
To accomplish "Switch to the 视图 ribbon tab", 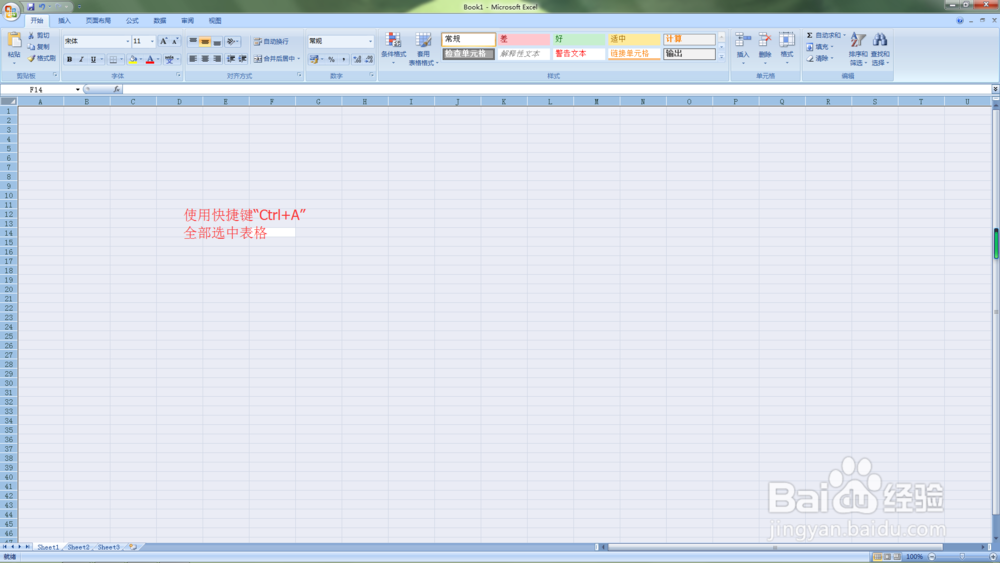I will click(x=215, y=21).
